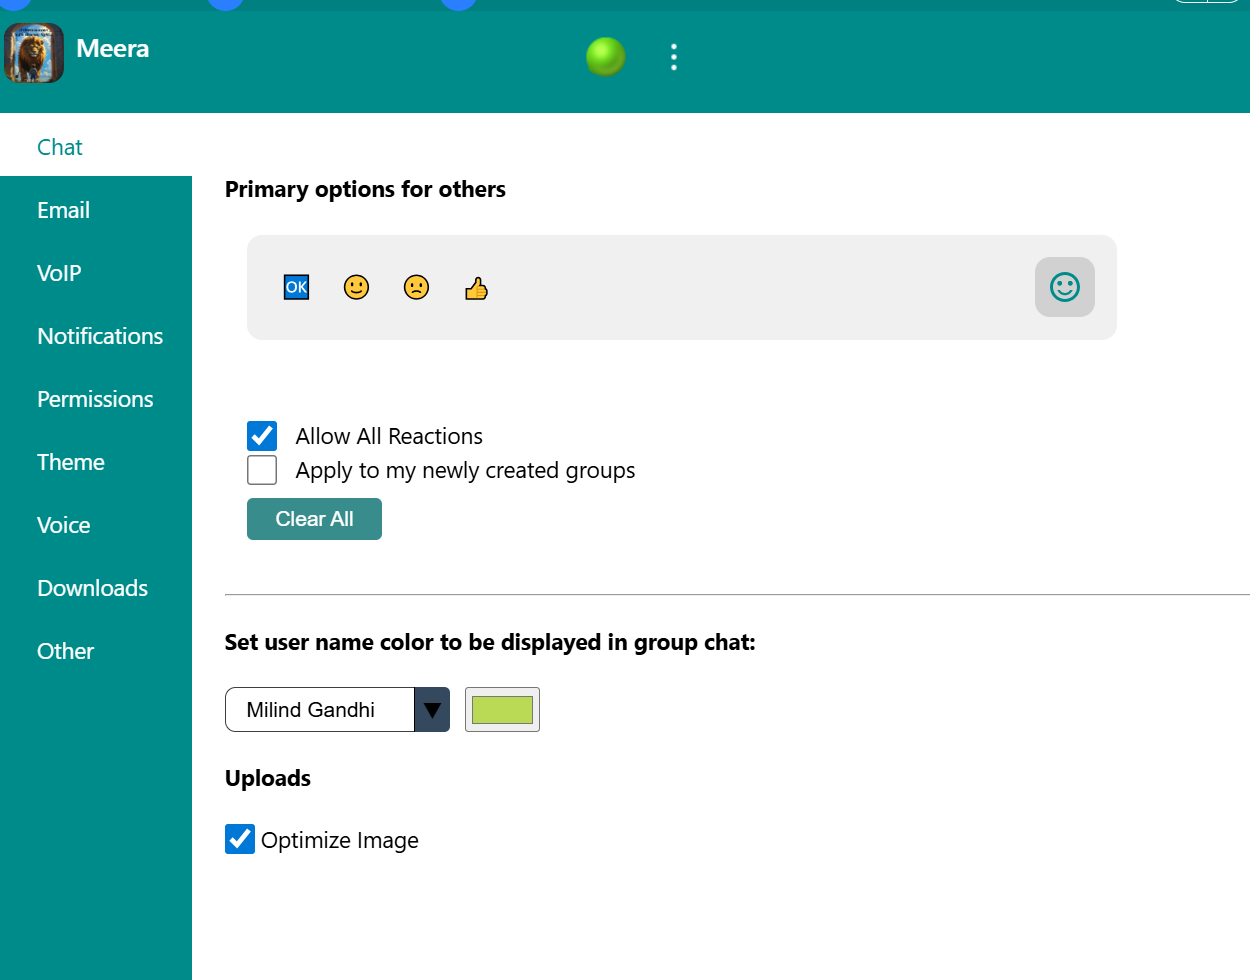The height and width of the screenshot is (980, 1250).
Task: Open the add reaction smiley picker
Action: coord(1064,287)
